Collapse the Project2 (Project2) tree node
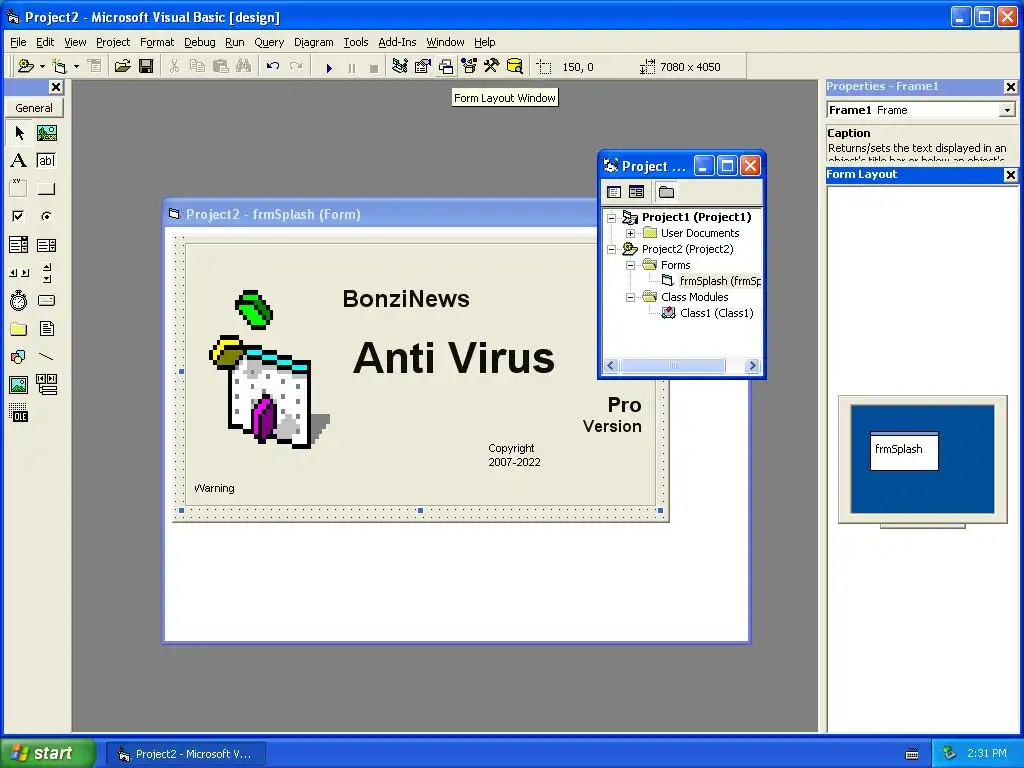The width and height of the screenshot is (1024, 768). pyautogui.click(x=612, y=249)
